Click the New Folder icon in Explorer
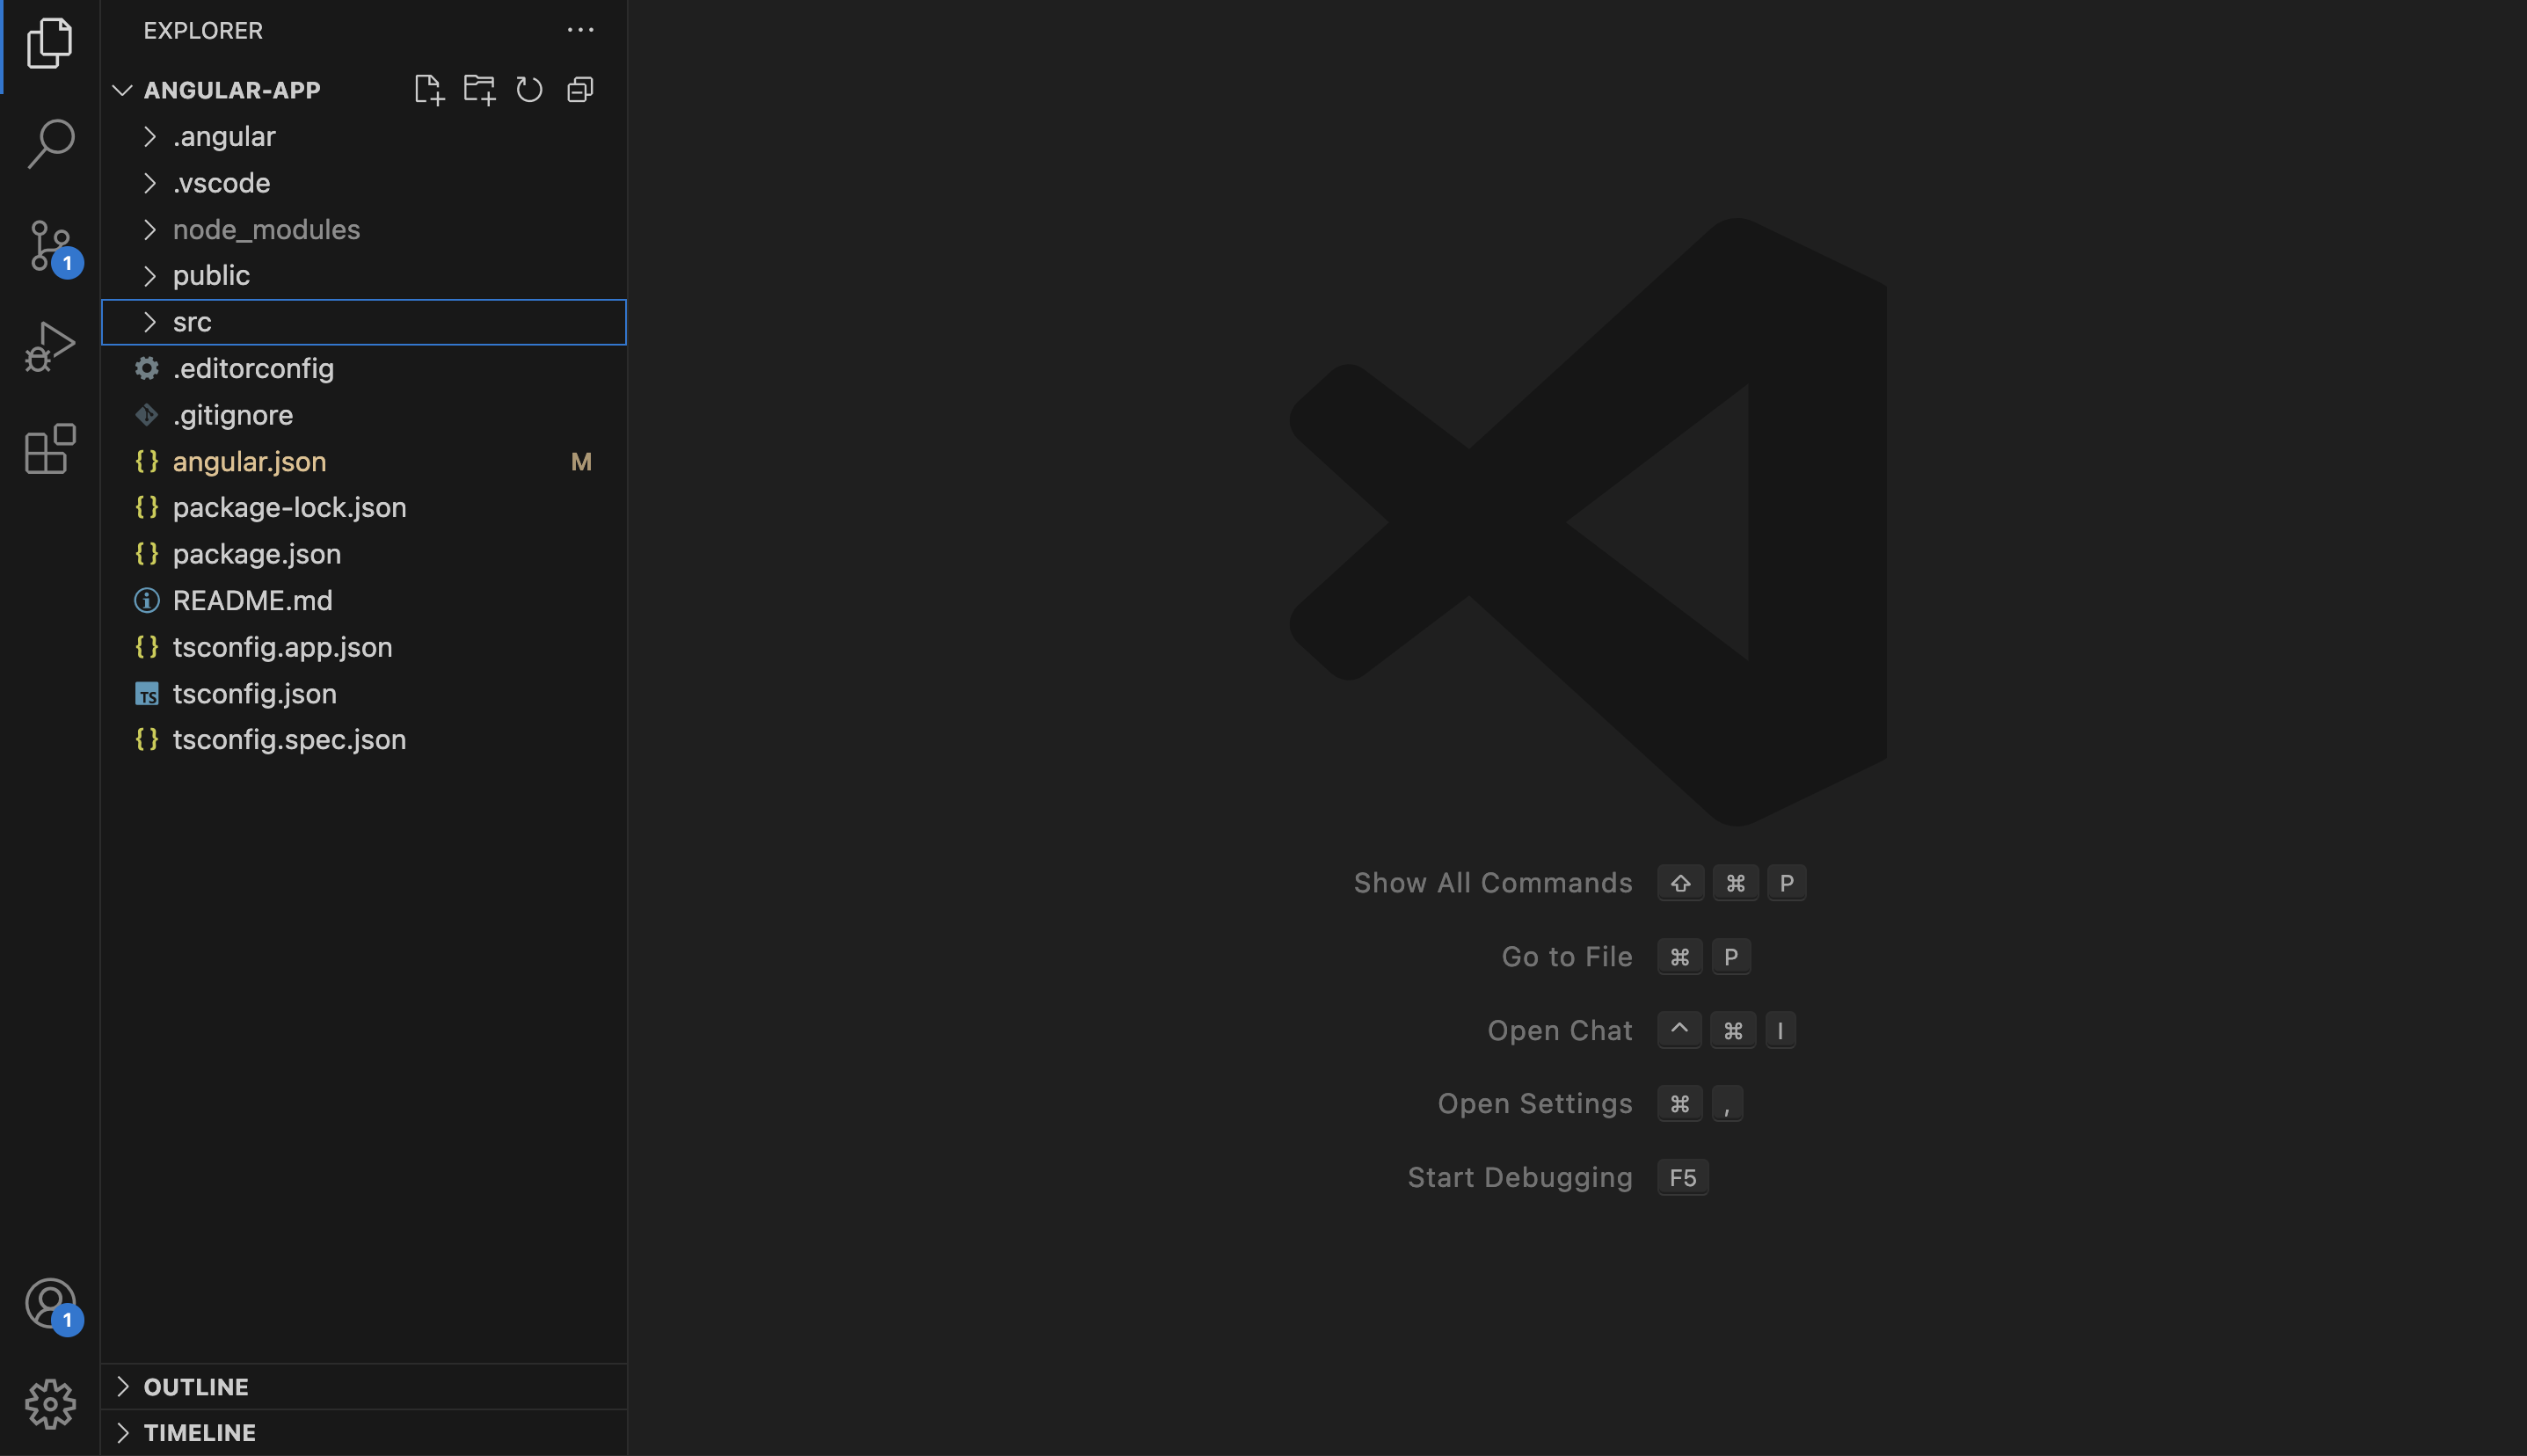 coord(479,90)
